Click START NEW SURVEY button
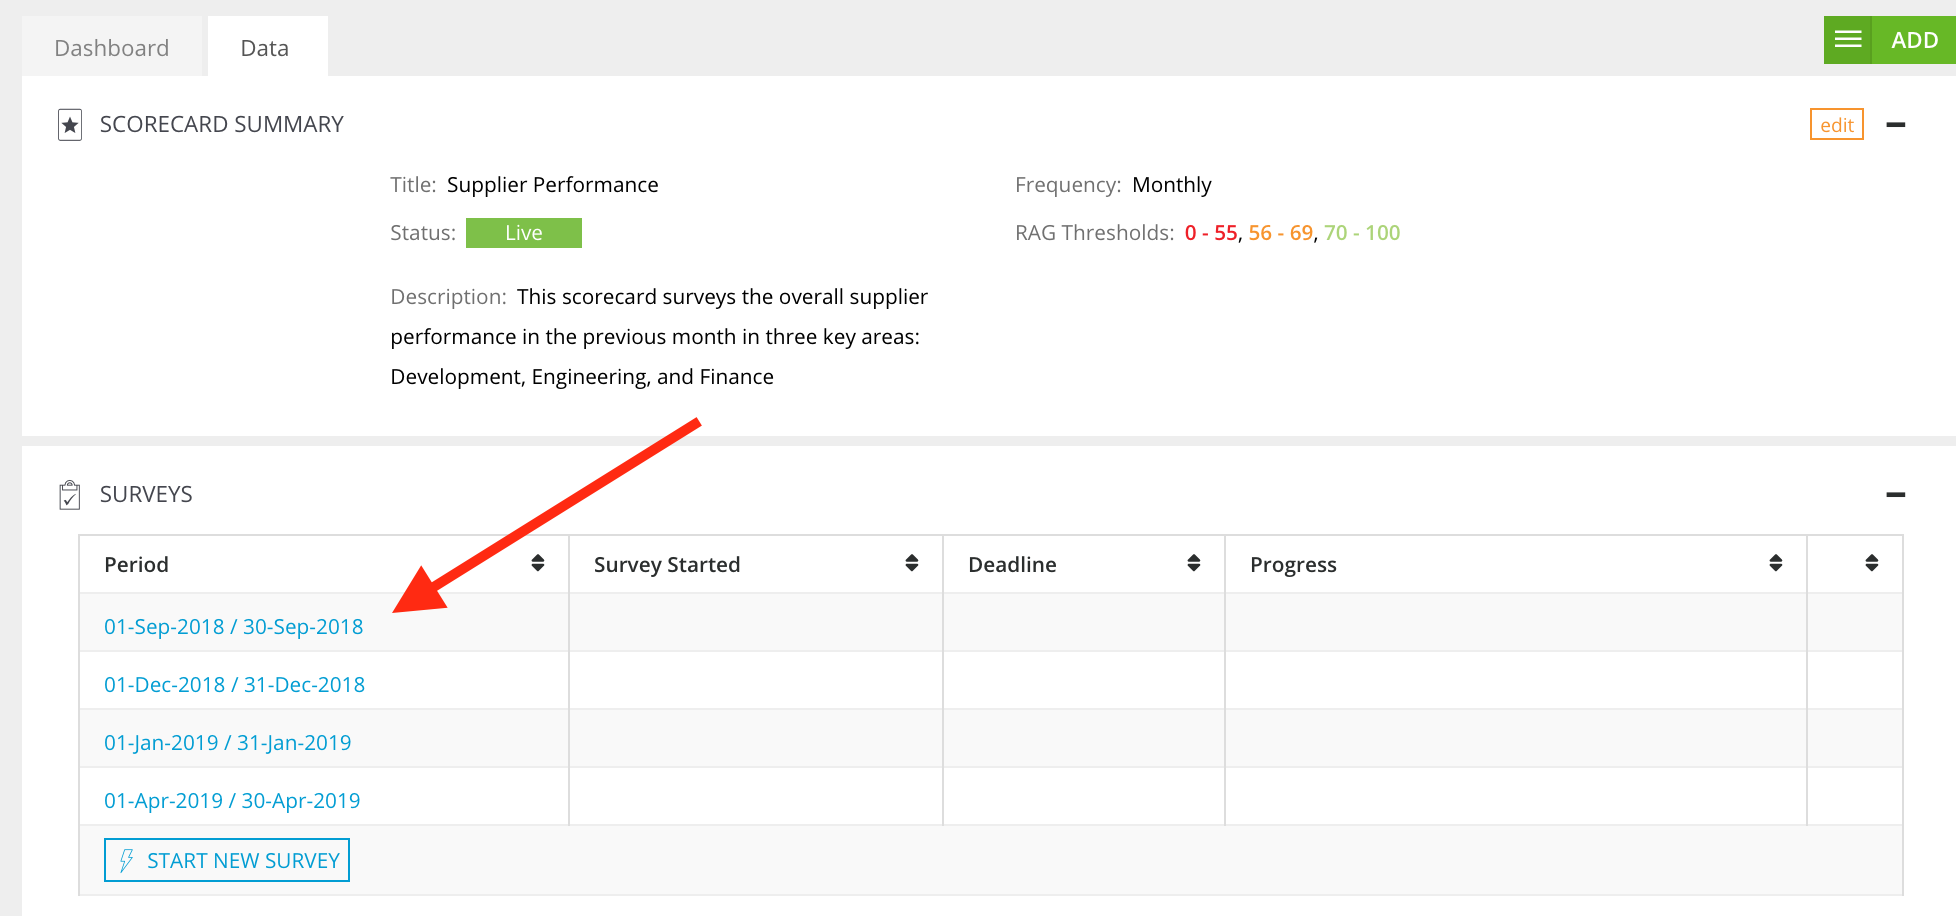 227,860
